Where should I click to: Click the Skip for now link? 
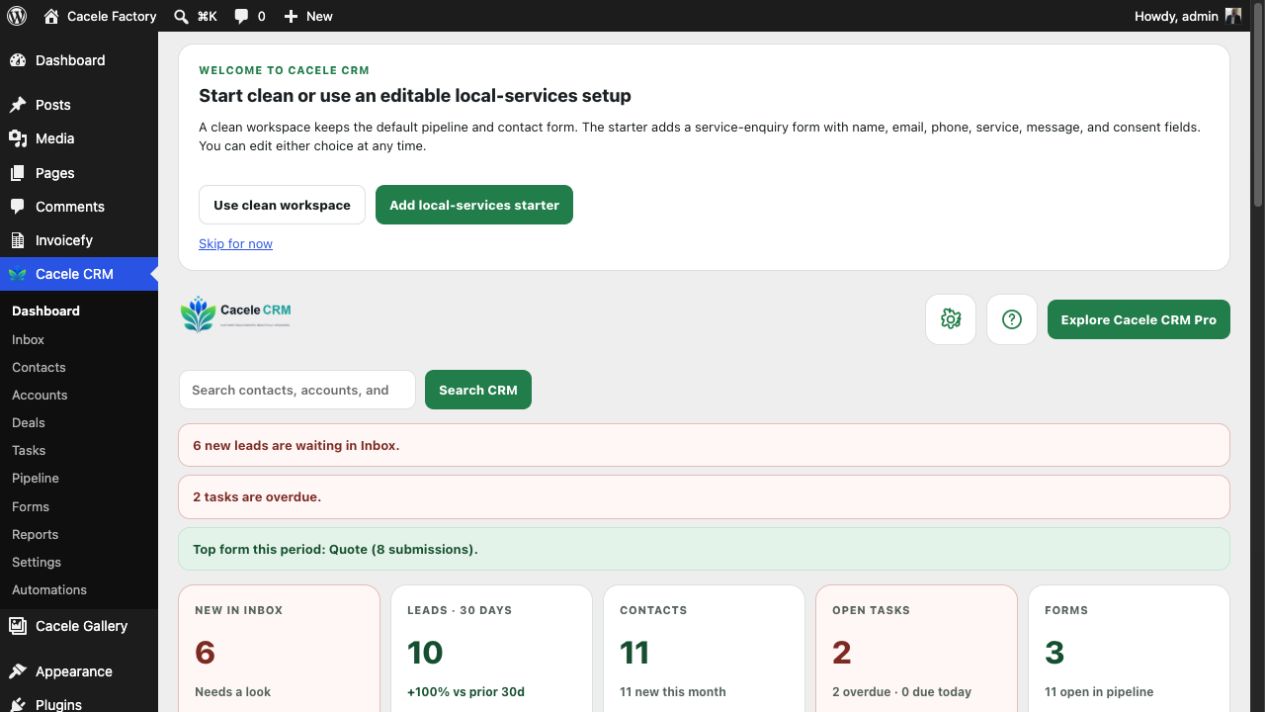point(236,244)
